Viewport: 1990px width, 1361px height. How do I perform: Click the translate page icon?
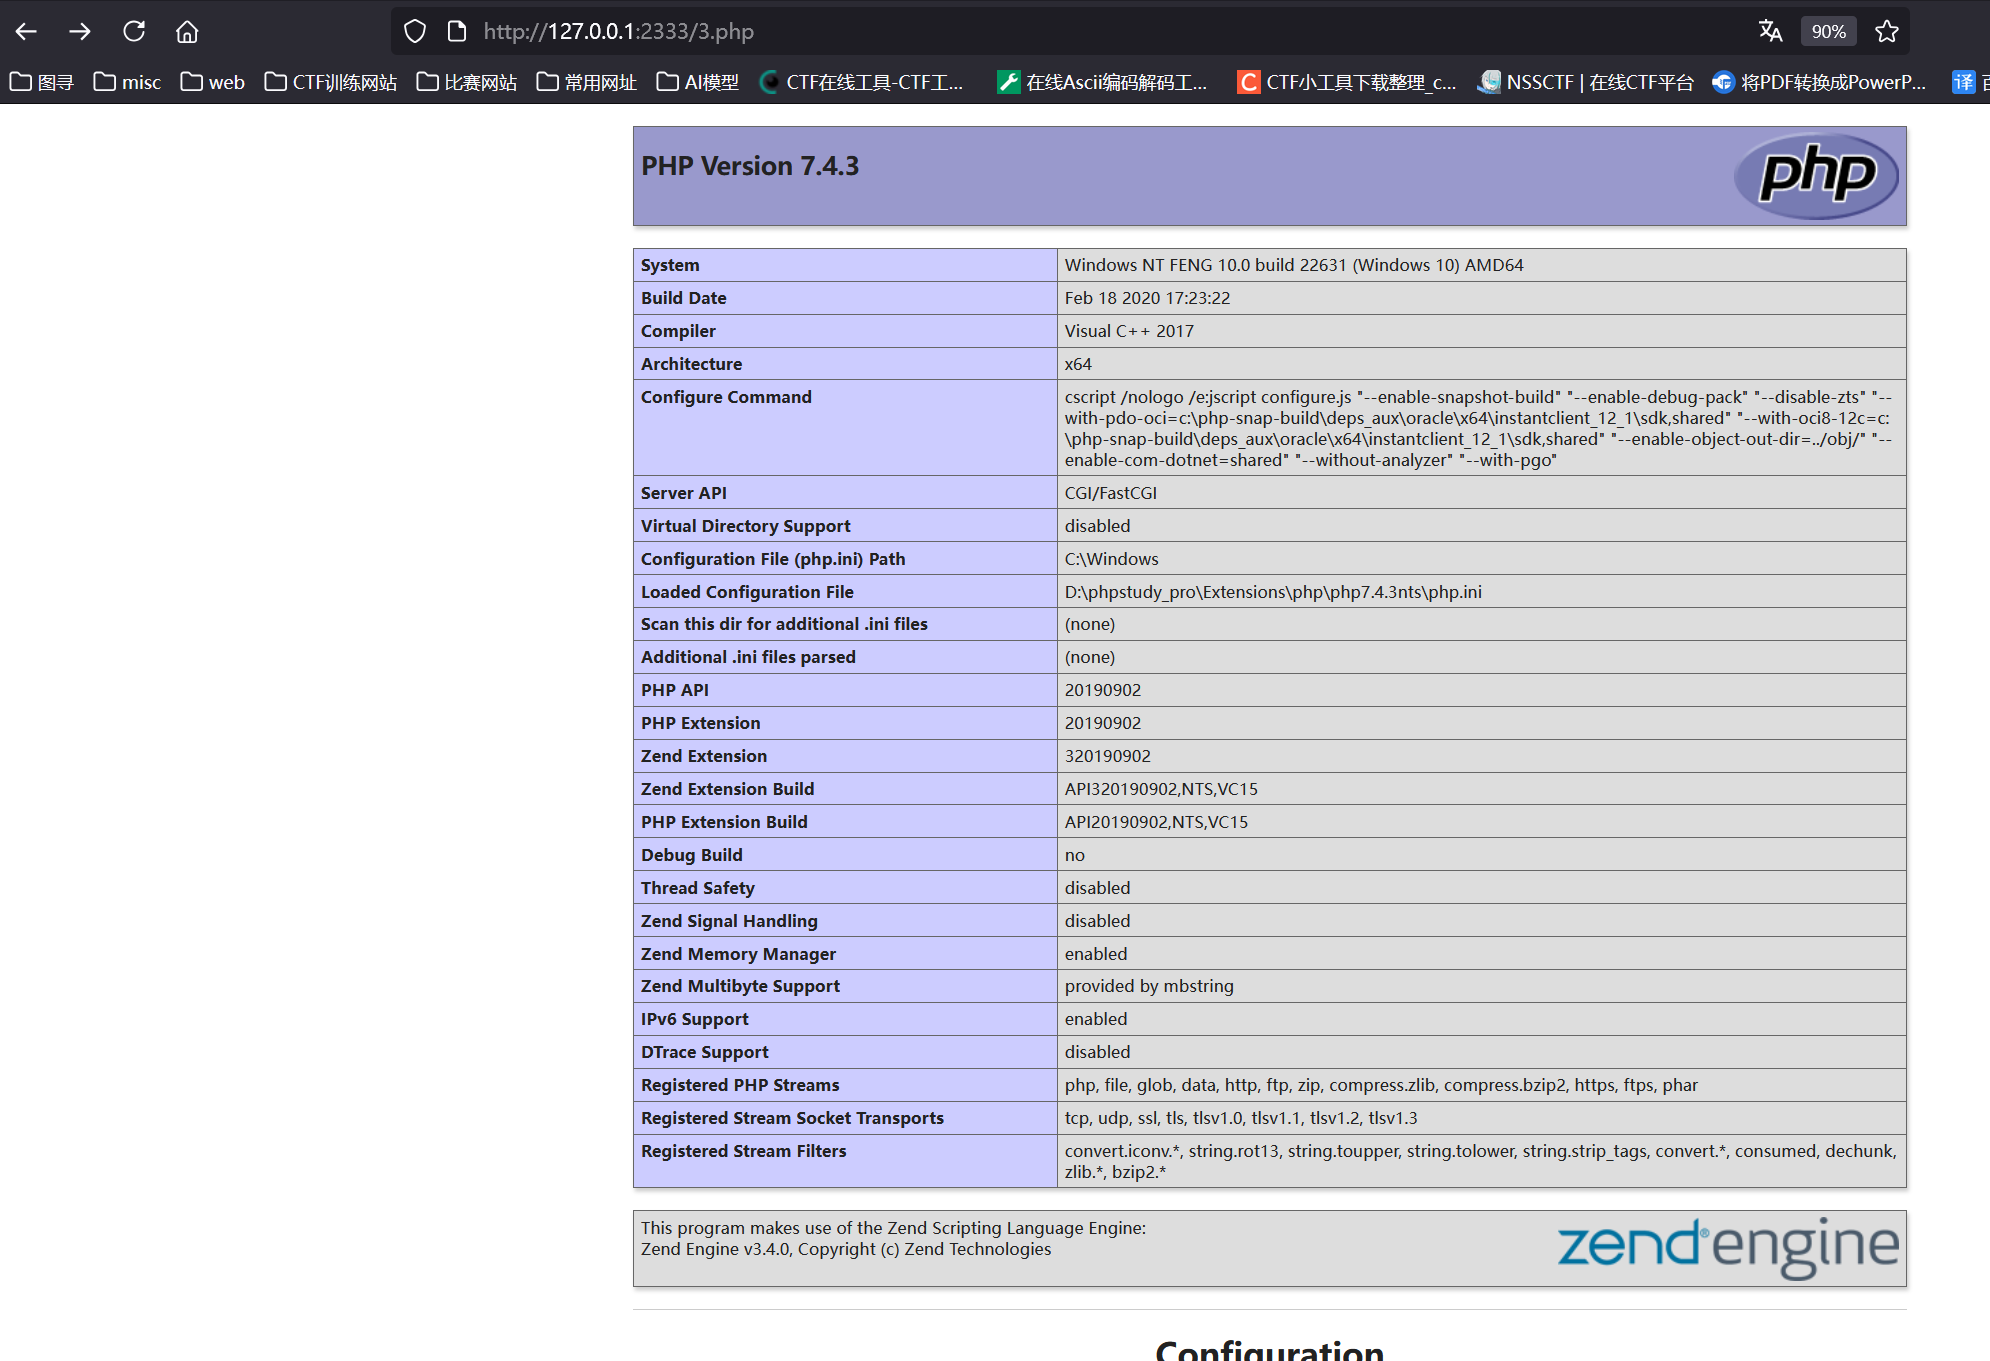tap(1770, 31)
